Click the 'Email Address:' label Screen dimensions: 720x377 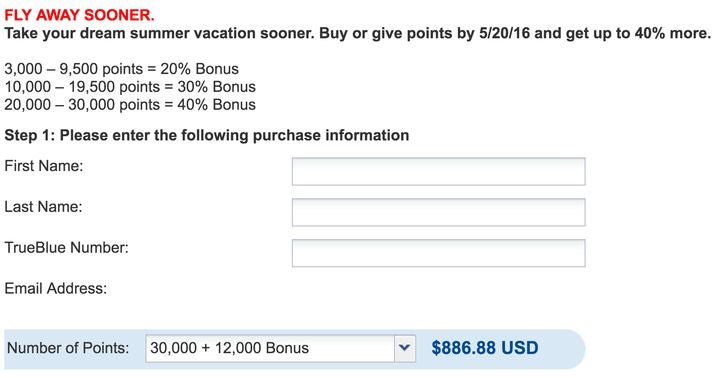pyautogui.click(x=56, y=288)
